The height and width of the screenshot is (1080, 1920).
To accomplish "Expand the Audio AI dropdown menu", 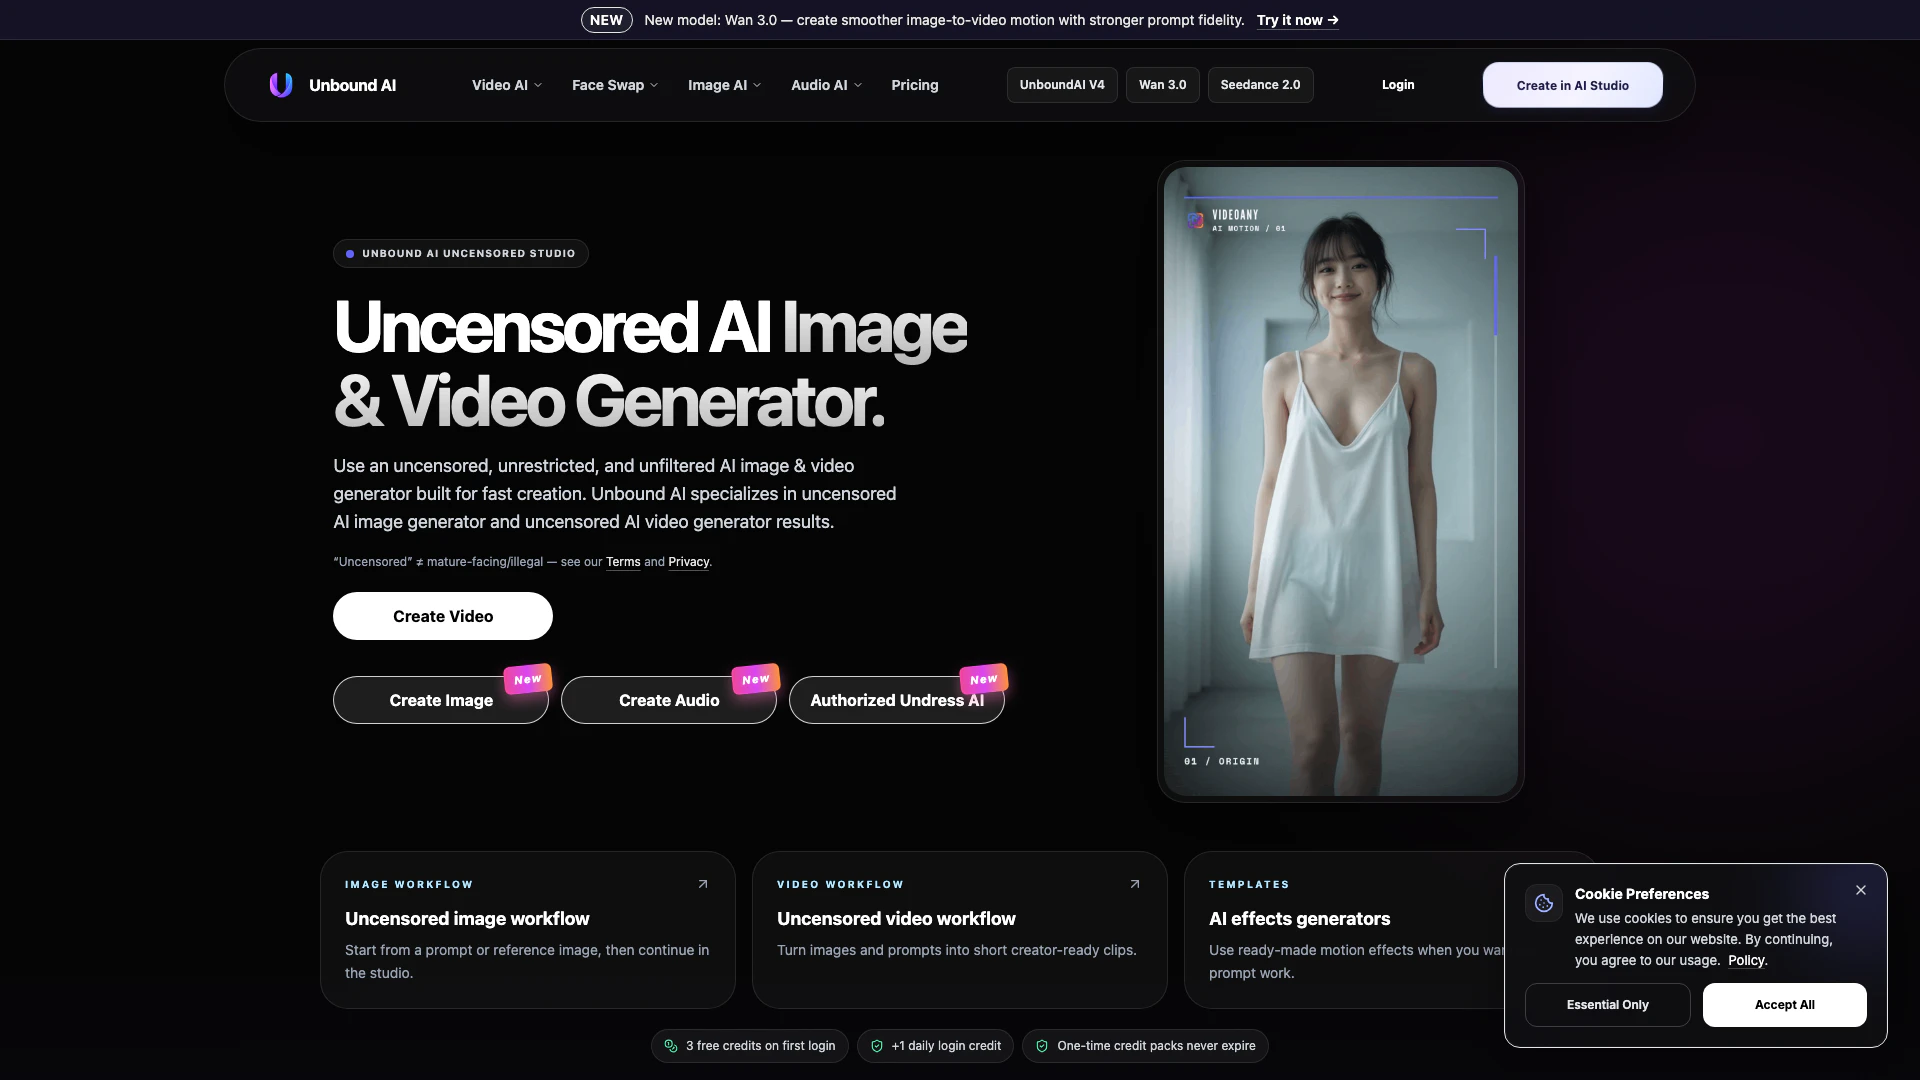I will pos(827,85).
